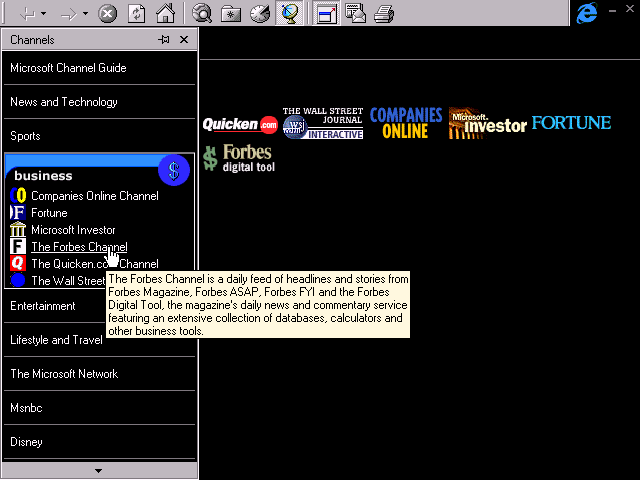This screenshot has width=640, height=480.
Task: Click The Forbes Channel F icon
Action: click(18, 247)
